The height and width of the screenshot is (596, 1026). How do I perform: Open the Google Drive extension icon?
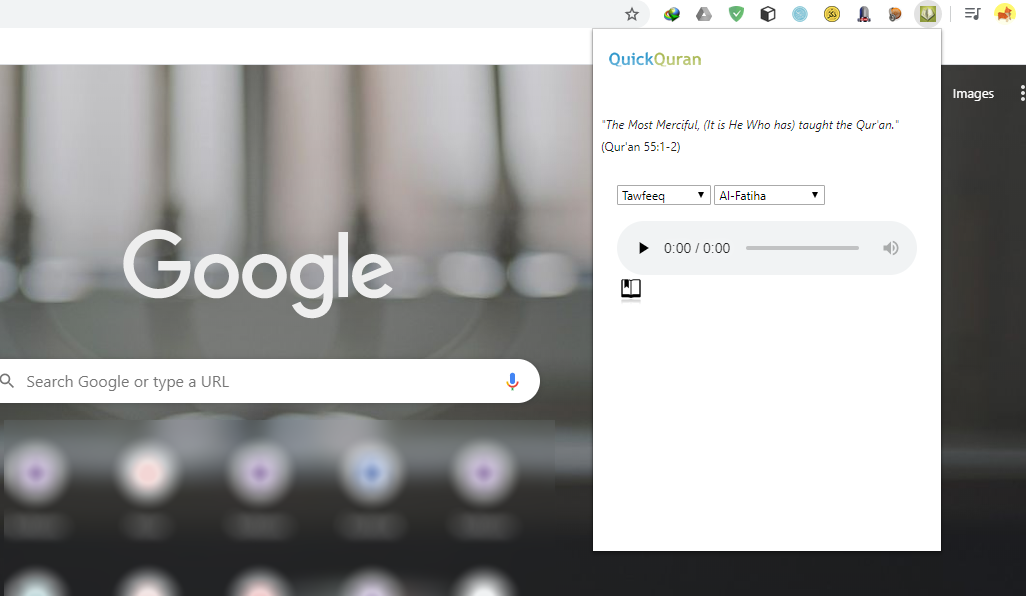click(703, 14)
